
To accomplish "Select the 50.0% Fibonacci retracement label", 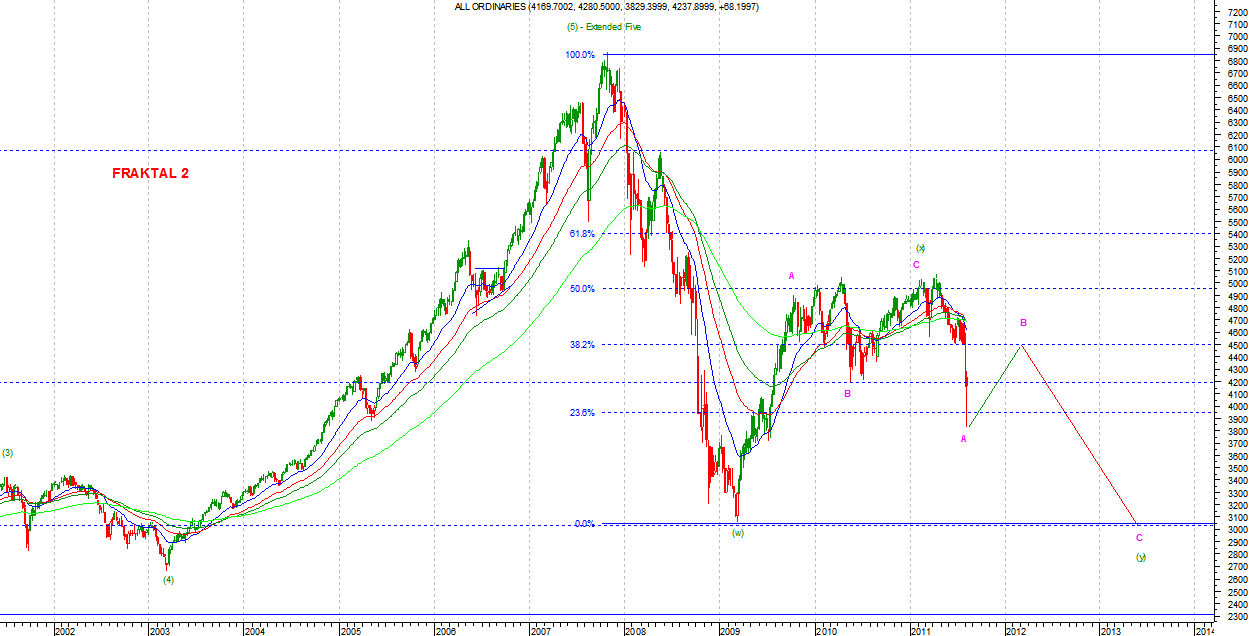I will click(582, 289).
